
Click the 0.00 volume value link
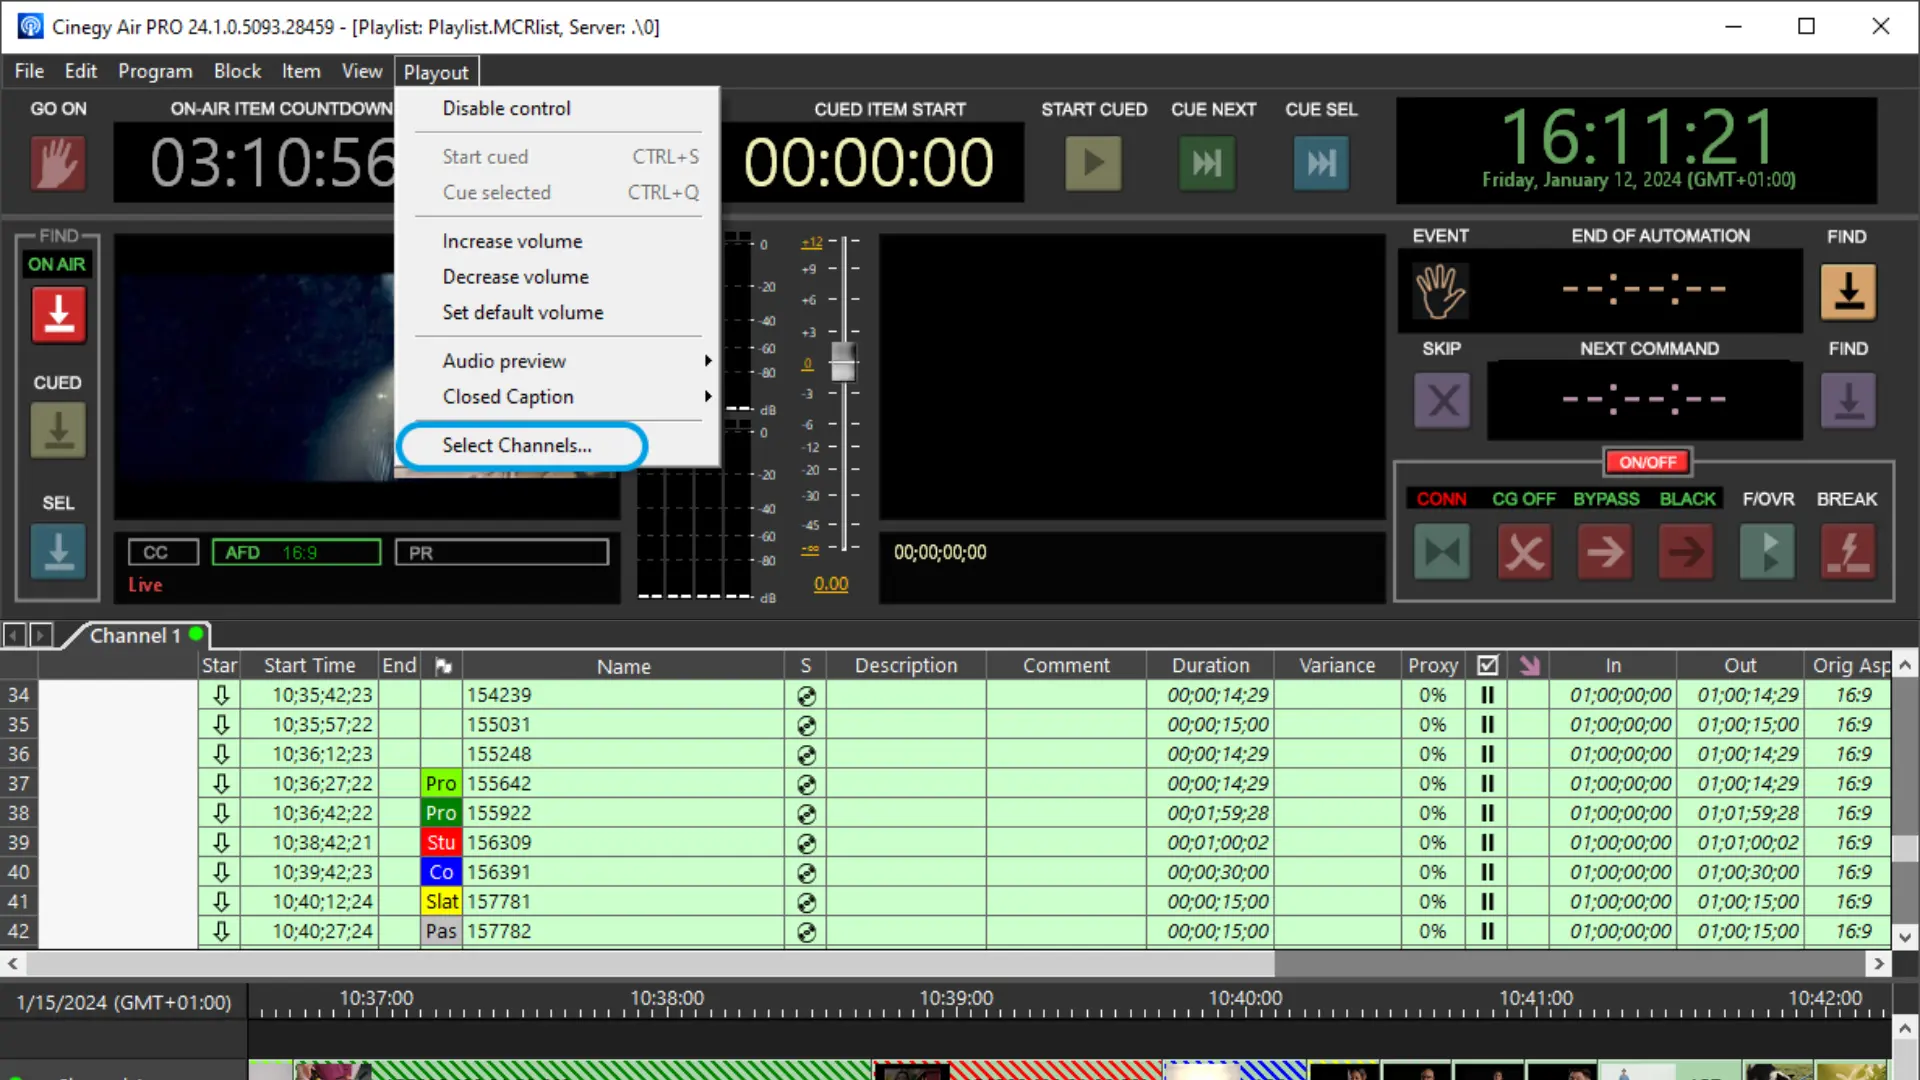pyautogui.click(x=830, y=584)
